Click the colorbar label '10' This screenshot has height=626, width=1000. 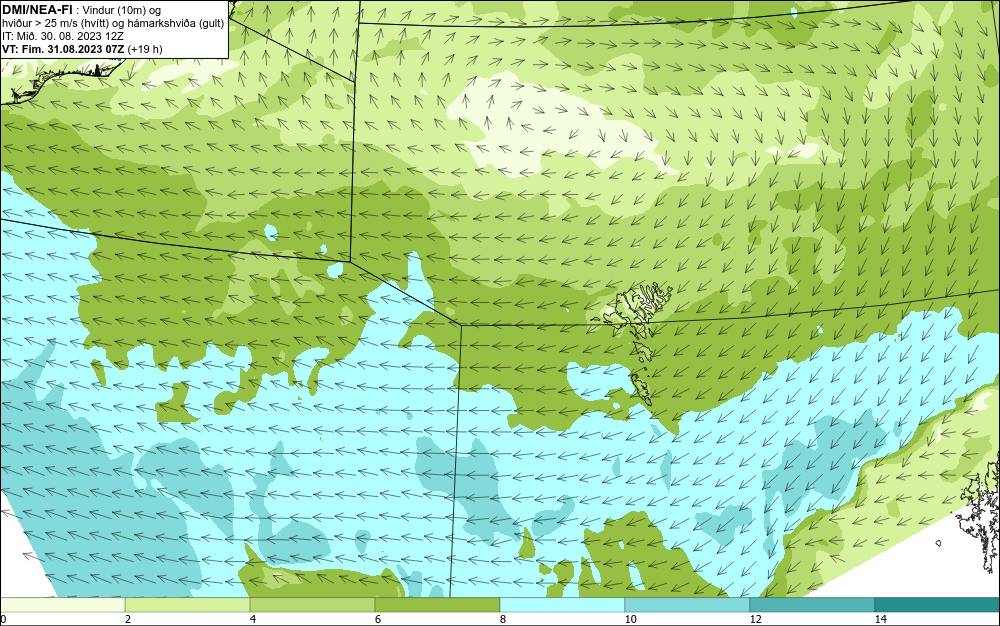point(631,620)
